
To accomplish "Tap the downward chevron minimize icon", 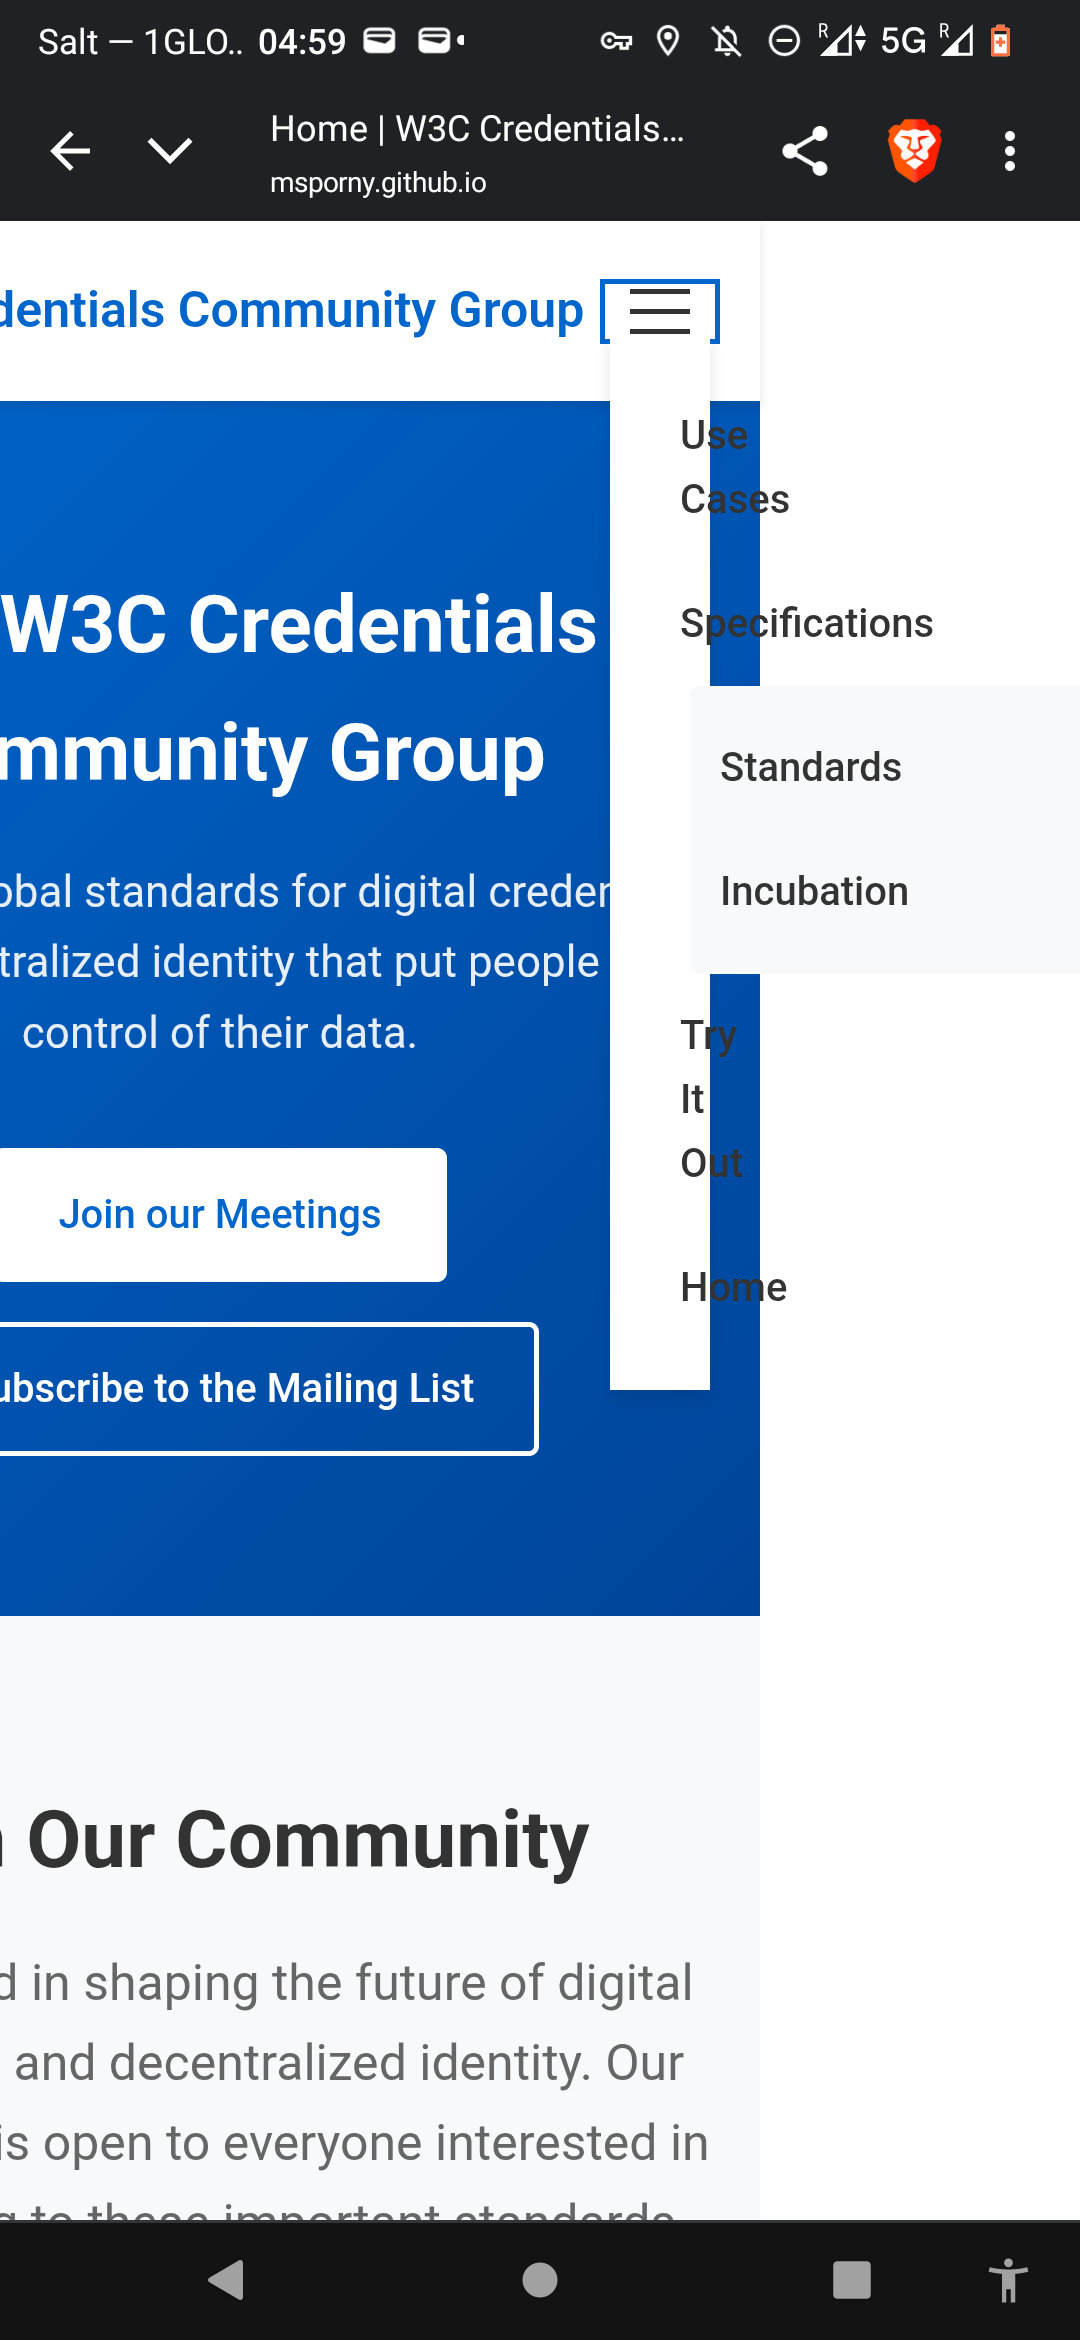I will pyautogui.click(x=170, y=151).
